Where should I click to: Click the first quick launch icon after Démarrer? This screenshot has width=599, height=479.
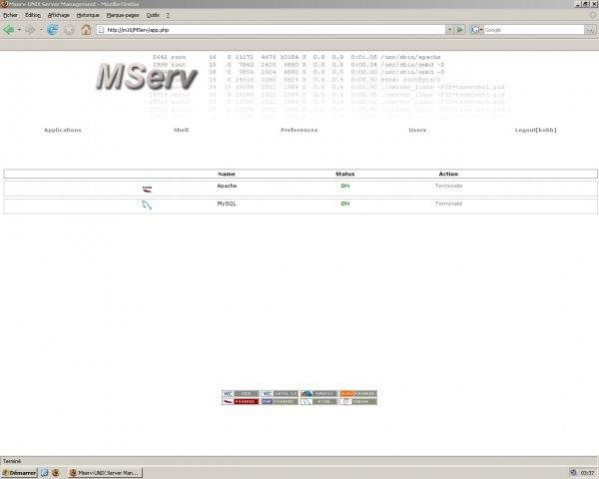click(x=45, y=473)
